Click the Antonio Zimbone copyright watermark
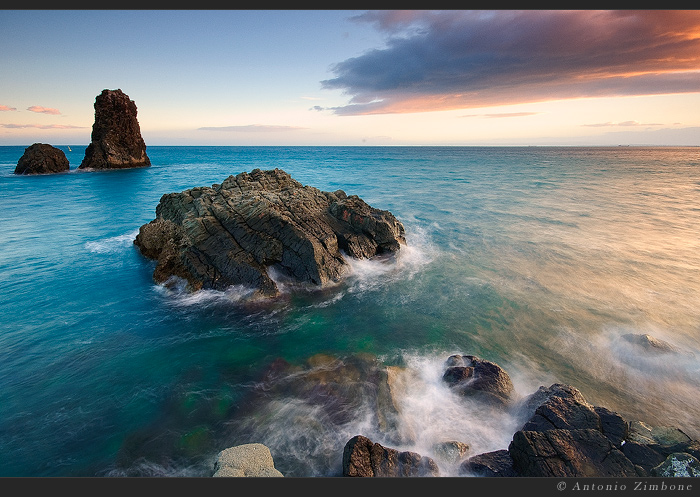The height and width of the screenshot is (497, 700). pyautogui.click(x=624, y=486)
